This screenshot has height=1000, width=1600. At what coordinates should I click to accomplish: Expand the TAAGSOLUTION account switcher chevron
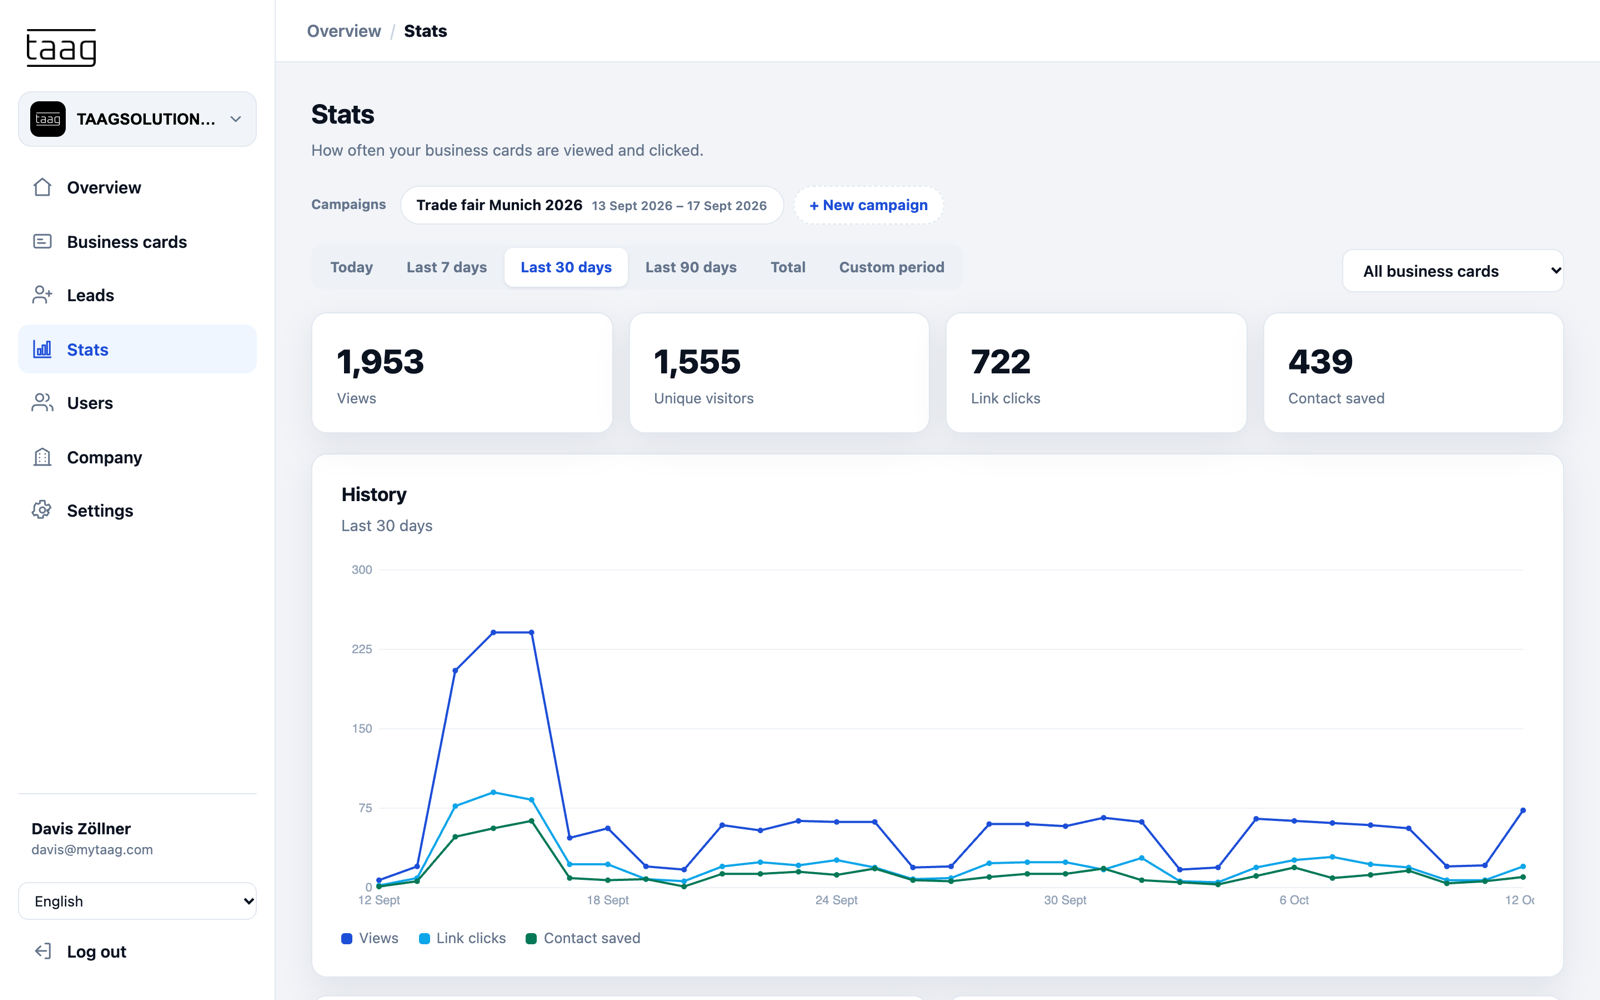236,119
